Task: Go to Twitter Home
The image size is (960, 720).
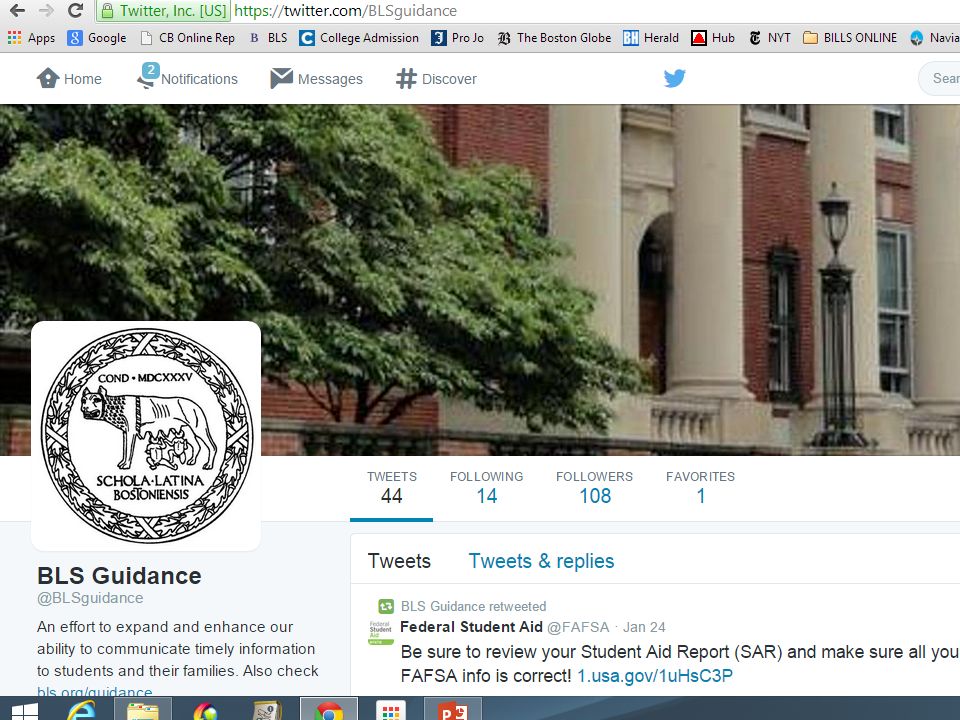Action: point(69,78)
